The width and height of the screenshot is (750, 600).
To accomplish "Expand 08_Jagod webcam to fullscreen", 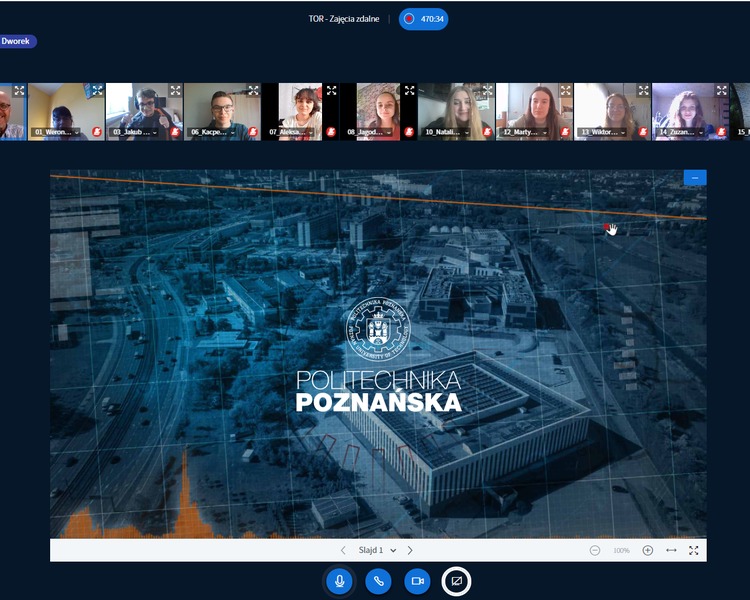I will coord(409,90).
